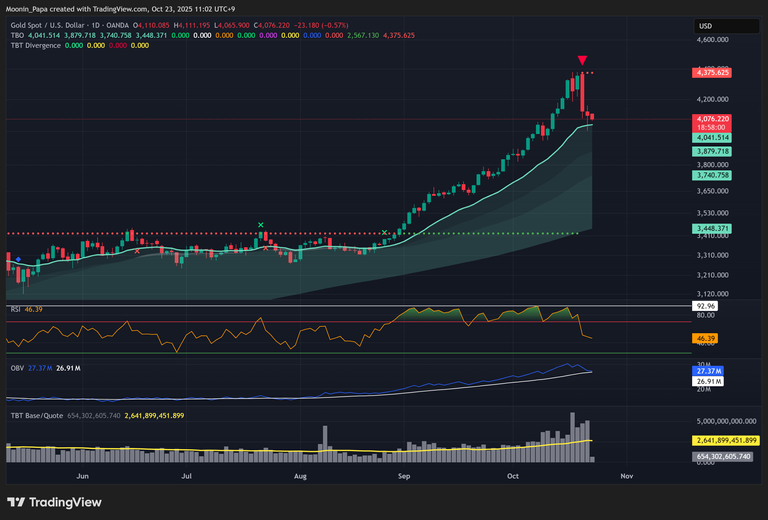
Task: Click the blue OBV value label 27.37M
Action: tap(706, 371)
